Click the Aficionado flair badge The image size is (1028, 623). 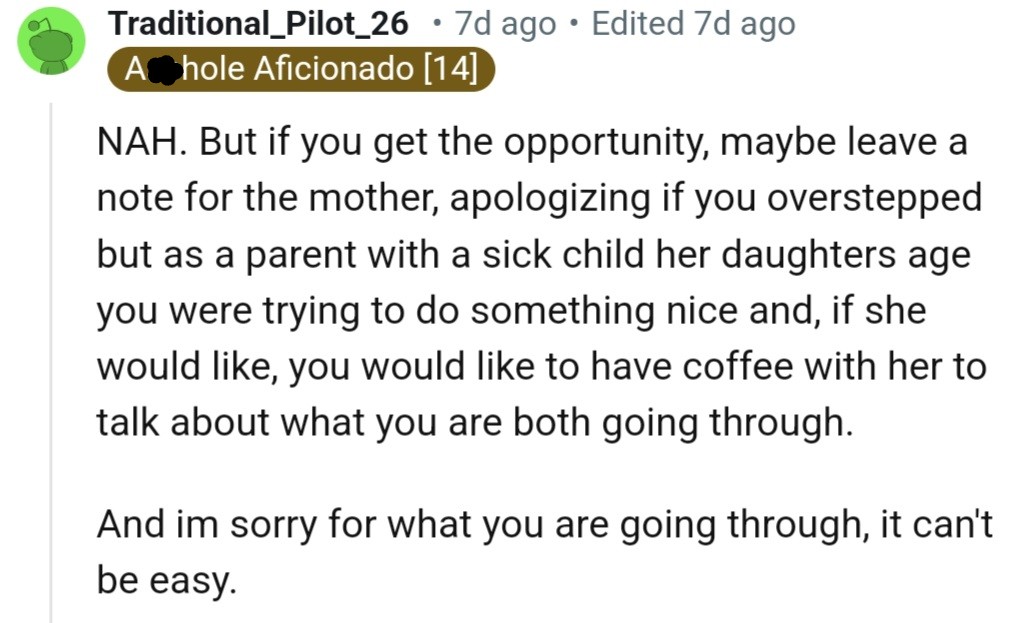[300, 69]
